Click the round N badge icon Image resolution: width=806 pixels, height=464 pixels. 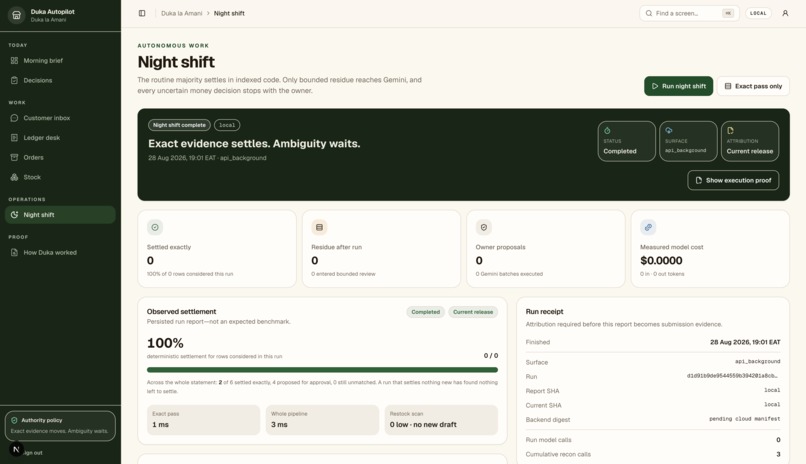click(x=16, y=449)
